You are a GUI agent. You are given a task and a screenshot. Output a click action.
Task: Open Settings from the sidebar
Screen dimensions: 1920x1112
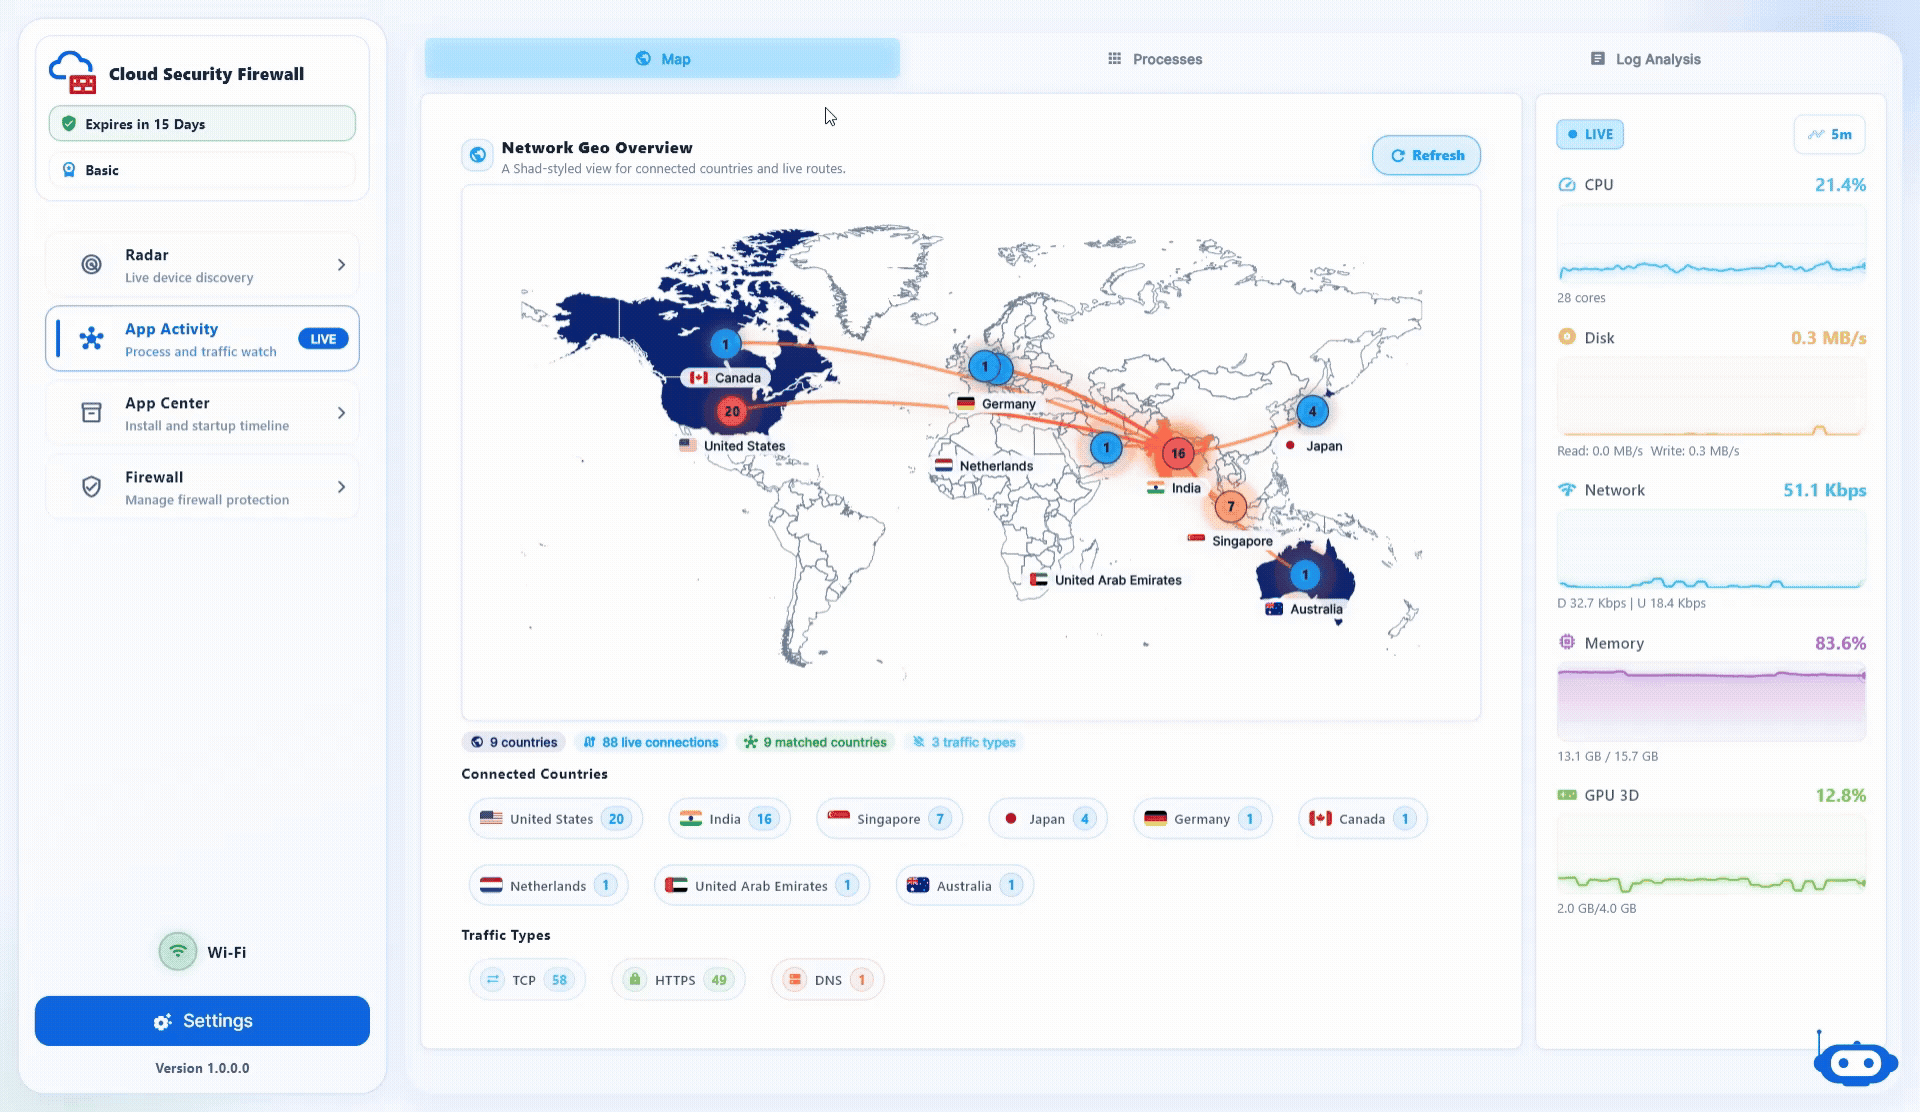(202, 1021)
